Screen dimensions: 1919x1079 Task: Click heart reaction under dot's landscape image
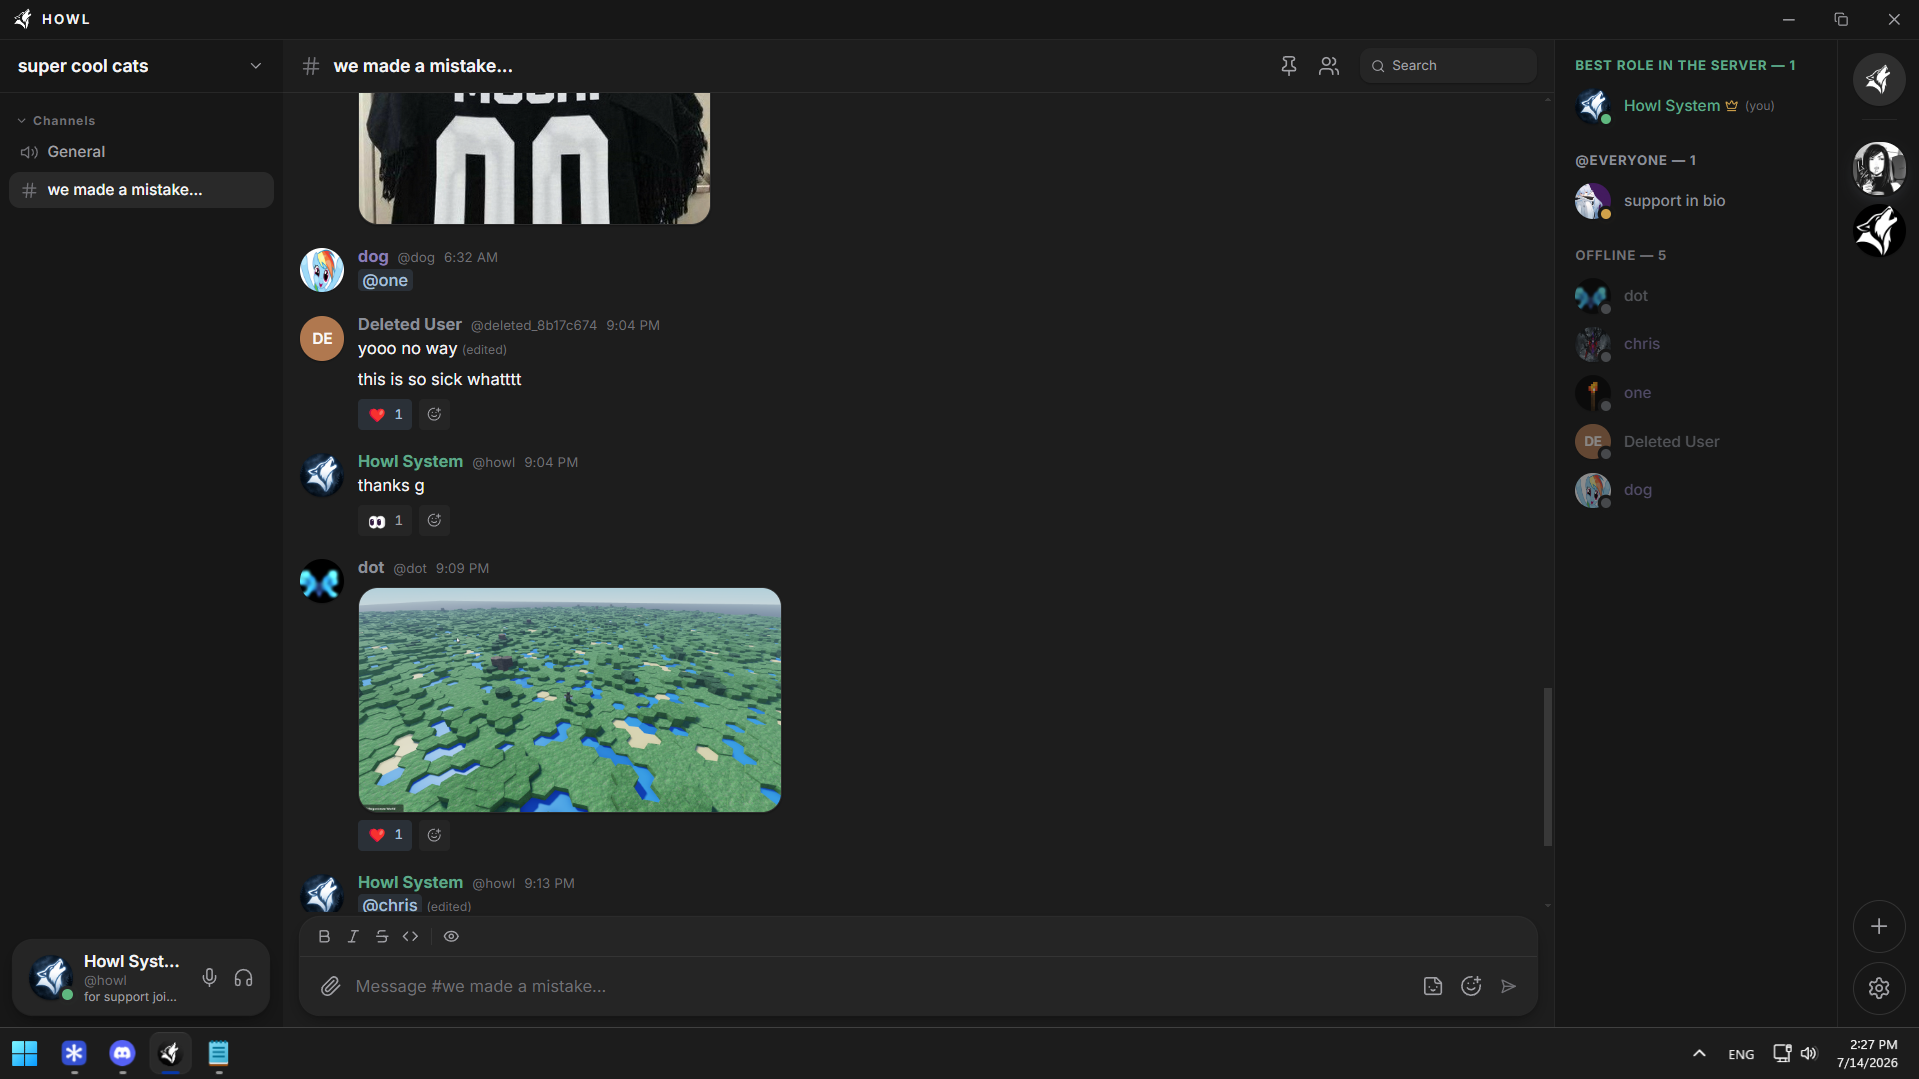385,835
